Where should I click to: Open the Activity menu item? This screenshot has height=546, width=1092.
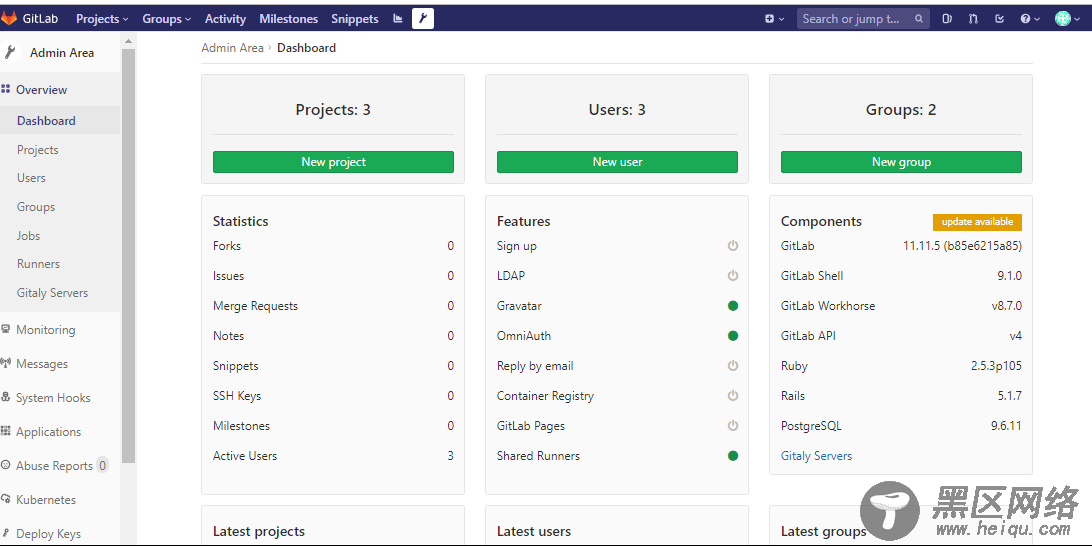click(226, 19)
